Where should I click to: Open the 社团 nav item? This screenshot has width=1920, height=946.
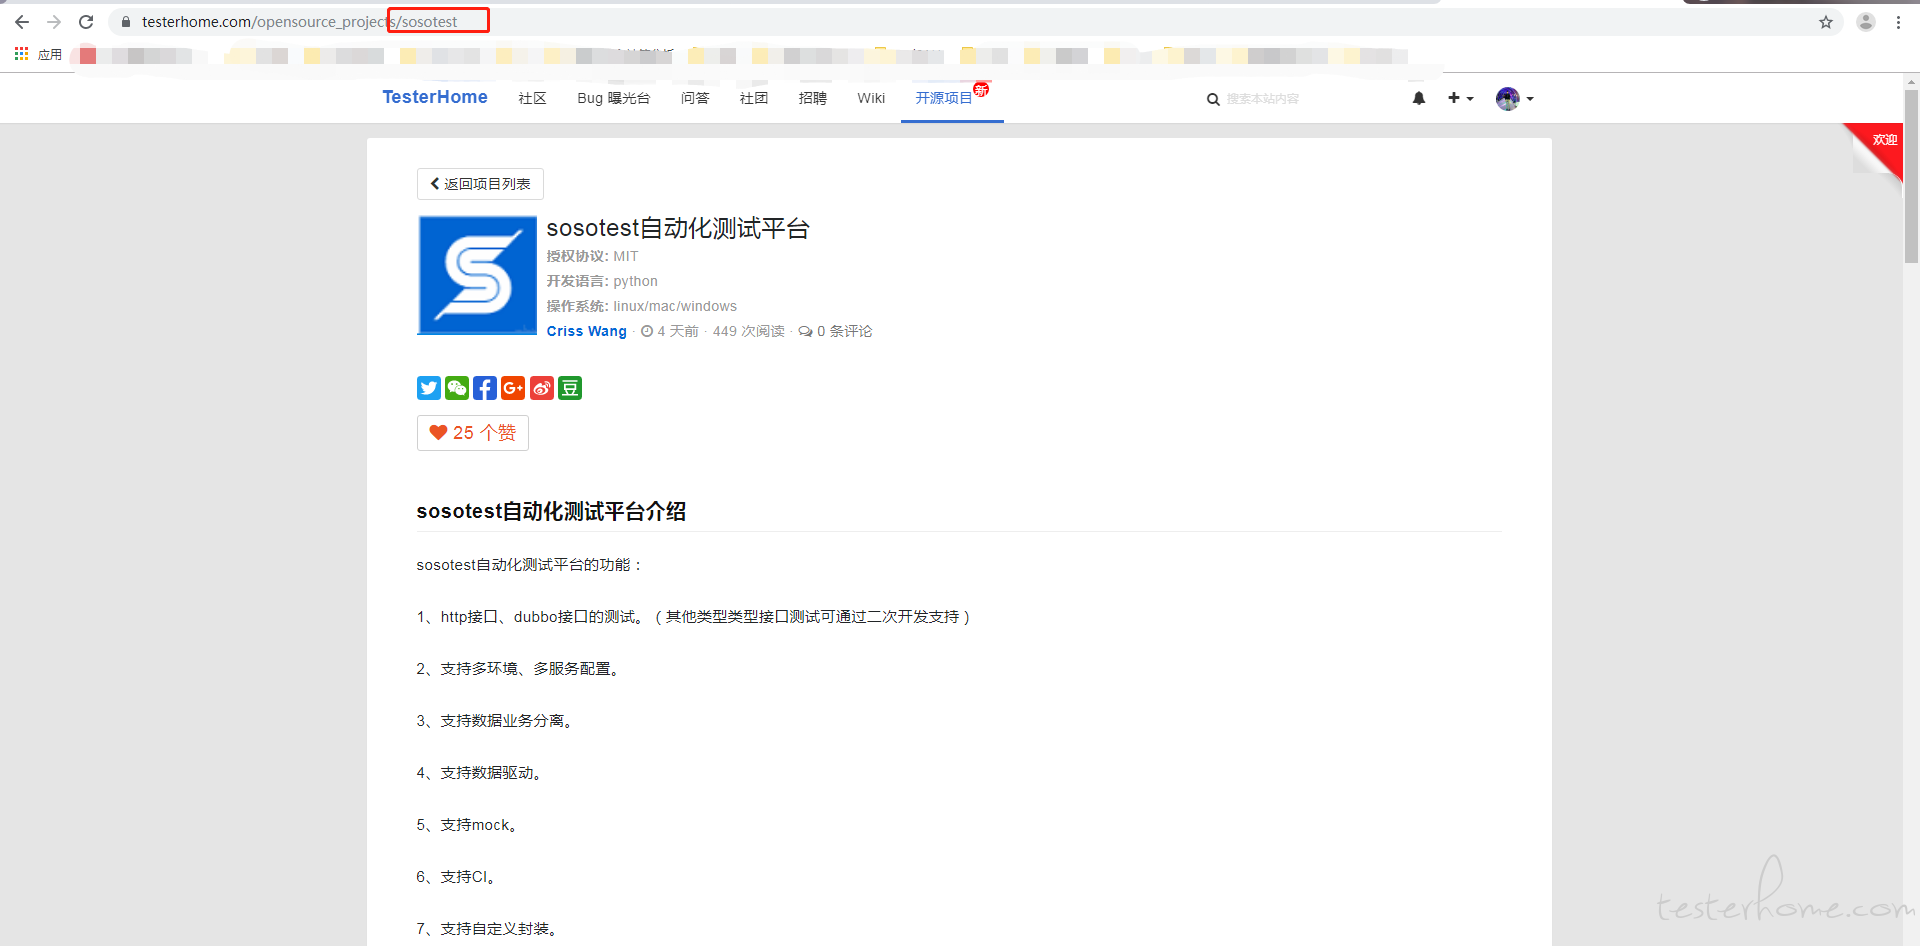coord(754,98)
